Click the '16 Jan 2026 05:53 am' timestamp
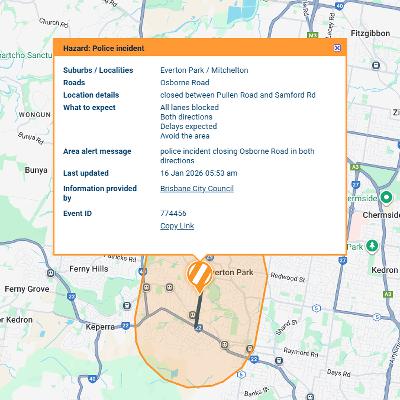 click(x=199, y=173)
